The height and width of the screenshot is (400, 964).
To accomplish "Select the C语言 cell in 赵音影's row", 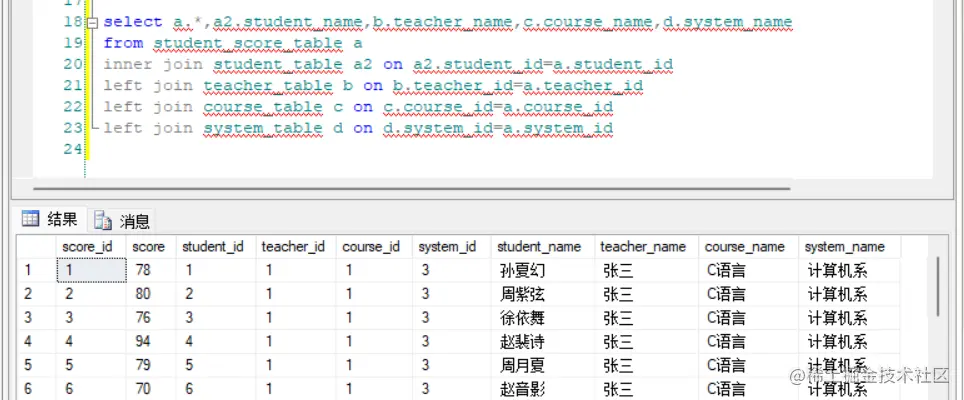I will 748,389.
